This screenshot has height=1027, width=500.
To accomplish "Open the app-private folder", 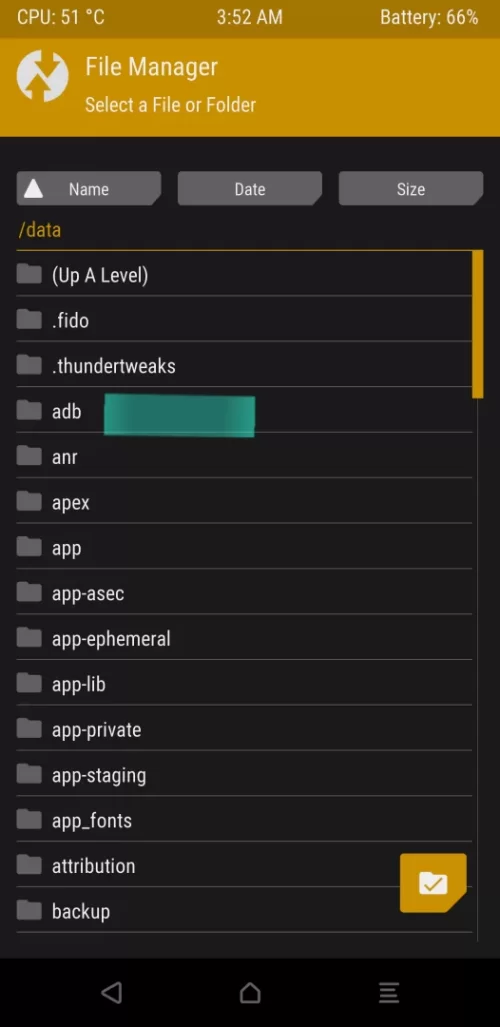I will tap(244, 729).
